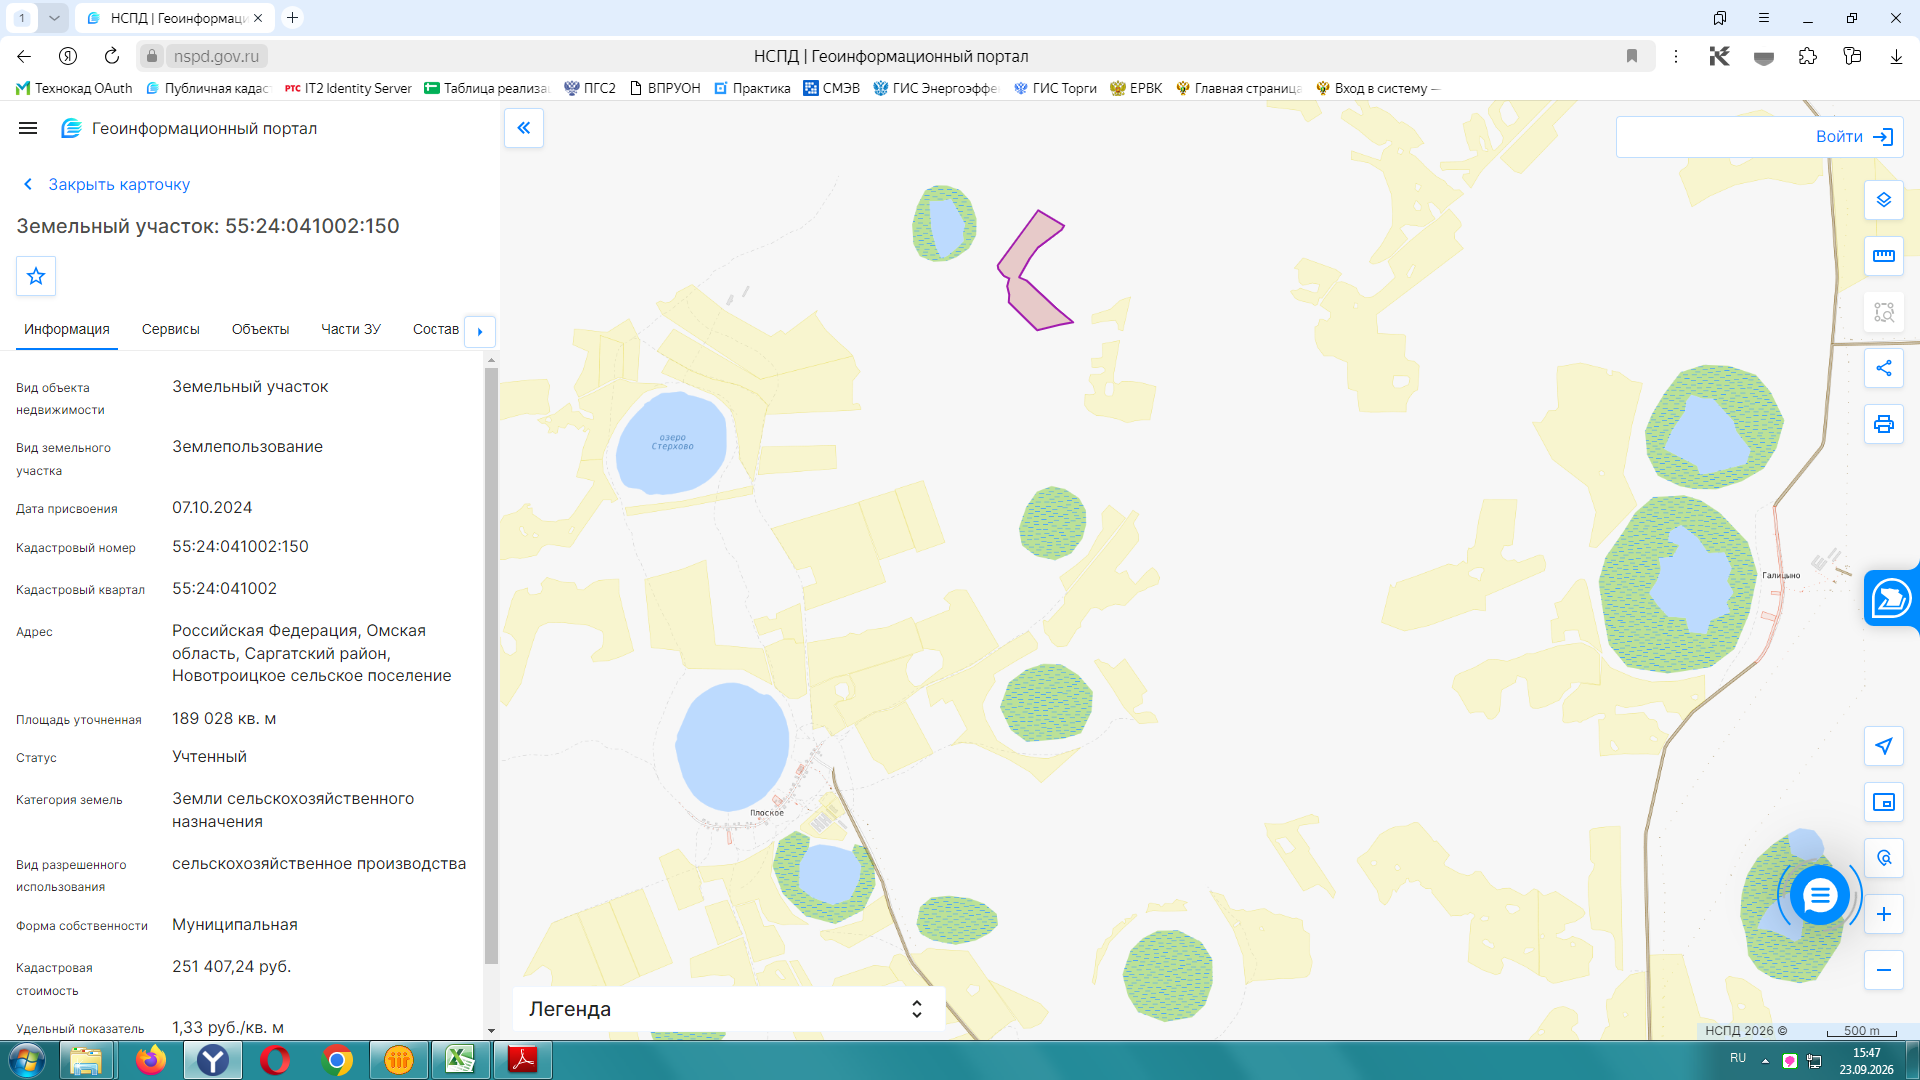Click the nspd.gov.ru address field
Screen dimensions: 1920x1080
coord(216,56)
